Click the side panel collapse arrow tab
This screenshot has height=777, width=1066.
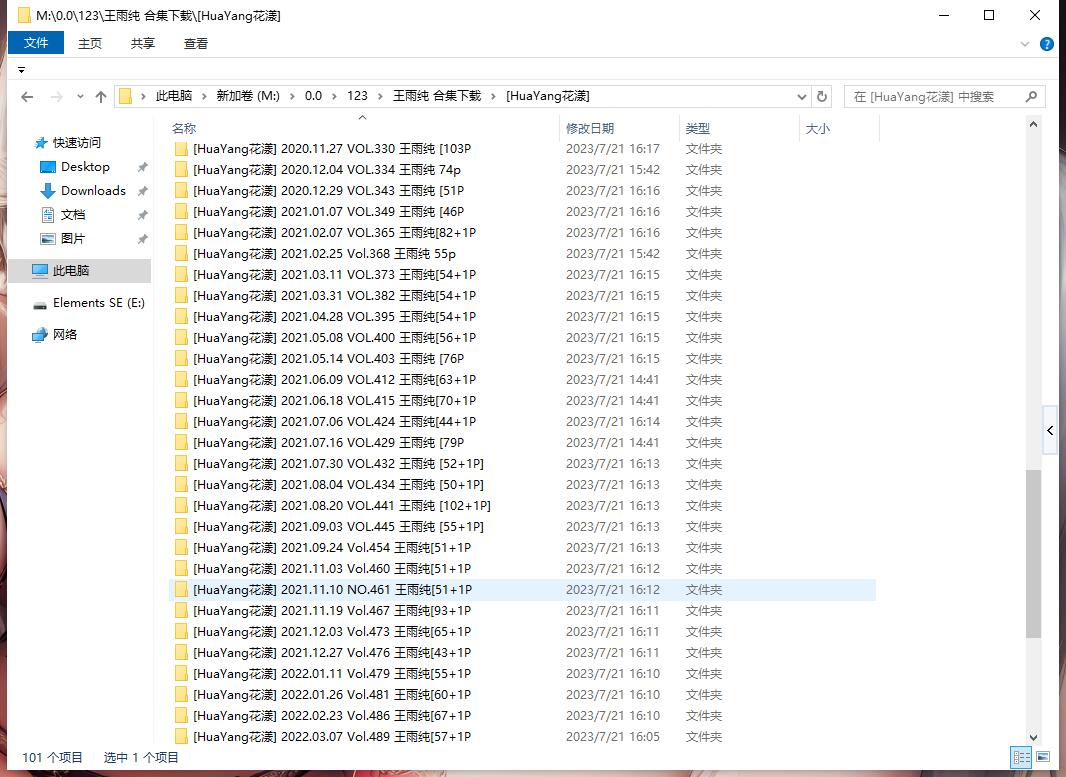click(x=1050, y=430)
